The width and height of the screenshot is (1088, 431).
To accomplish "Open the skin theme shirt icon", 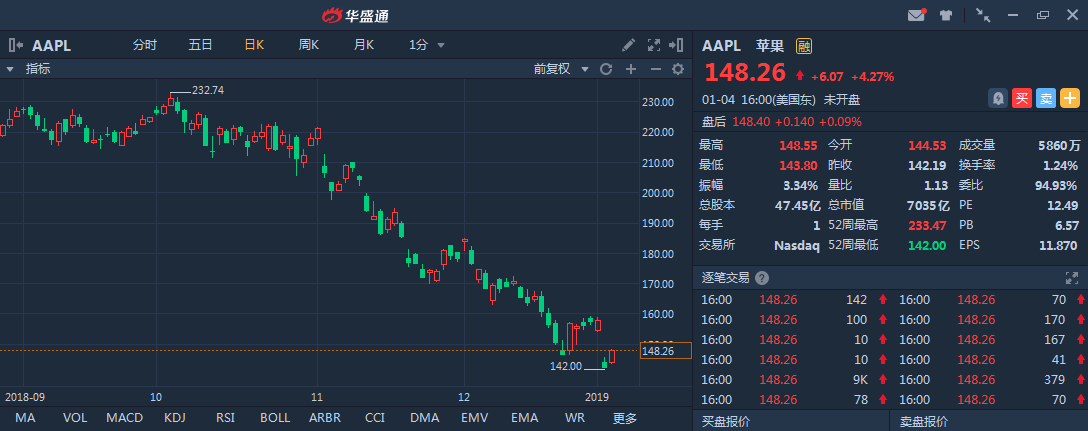I will (946, 15).
